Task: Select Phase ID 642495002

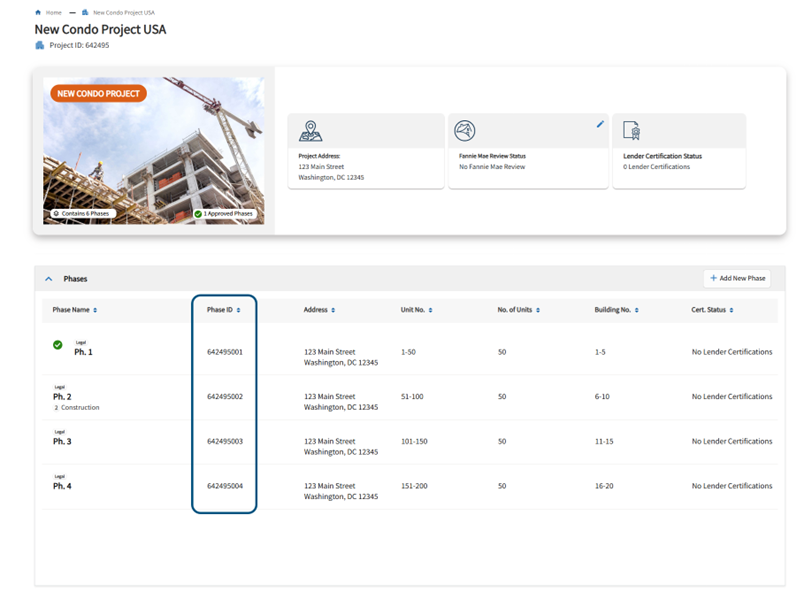Action: point(225,397)
